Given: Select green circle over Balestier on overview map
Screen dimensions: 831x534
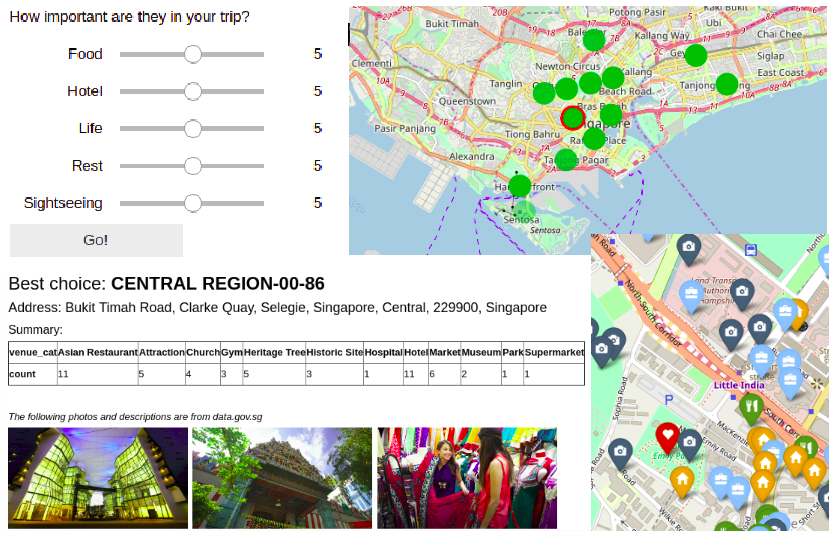Looking at the screenshot, I should [594, 40].
